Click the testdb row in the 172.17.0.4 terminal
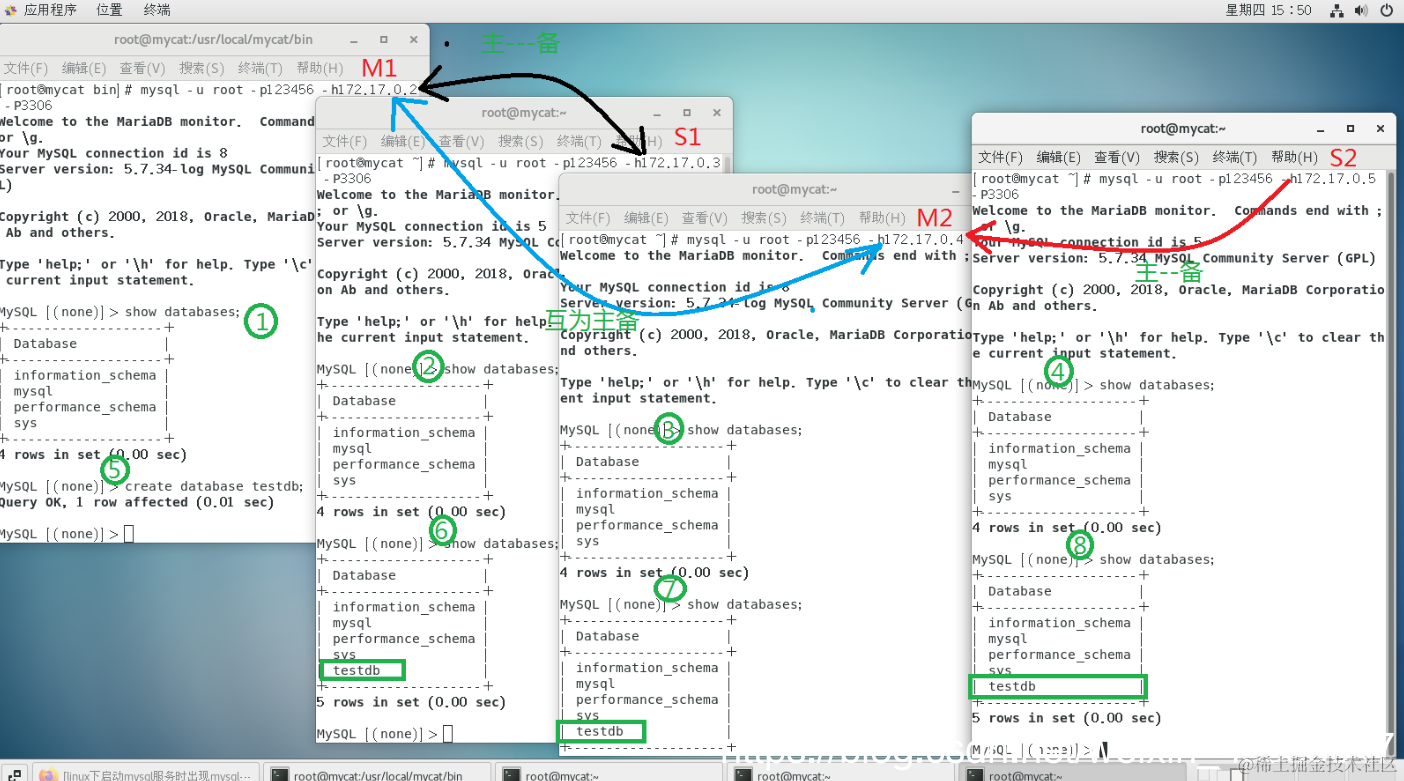This screenshot has height=781, width=1404. coord(600,731)
